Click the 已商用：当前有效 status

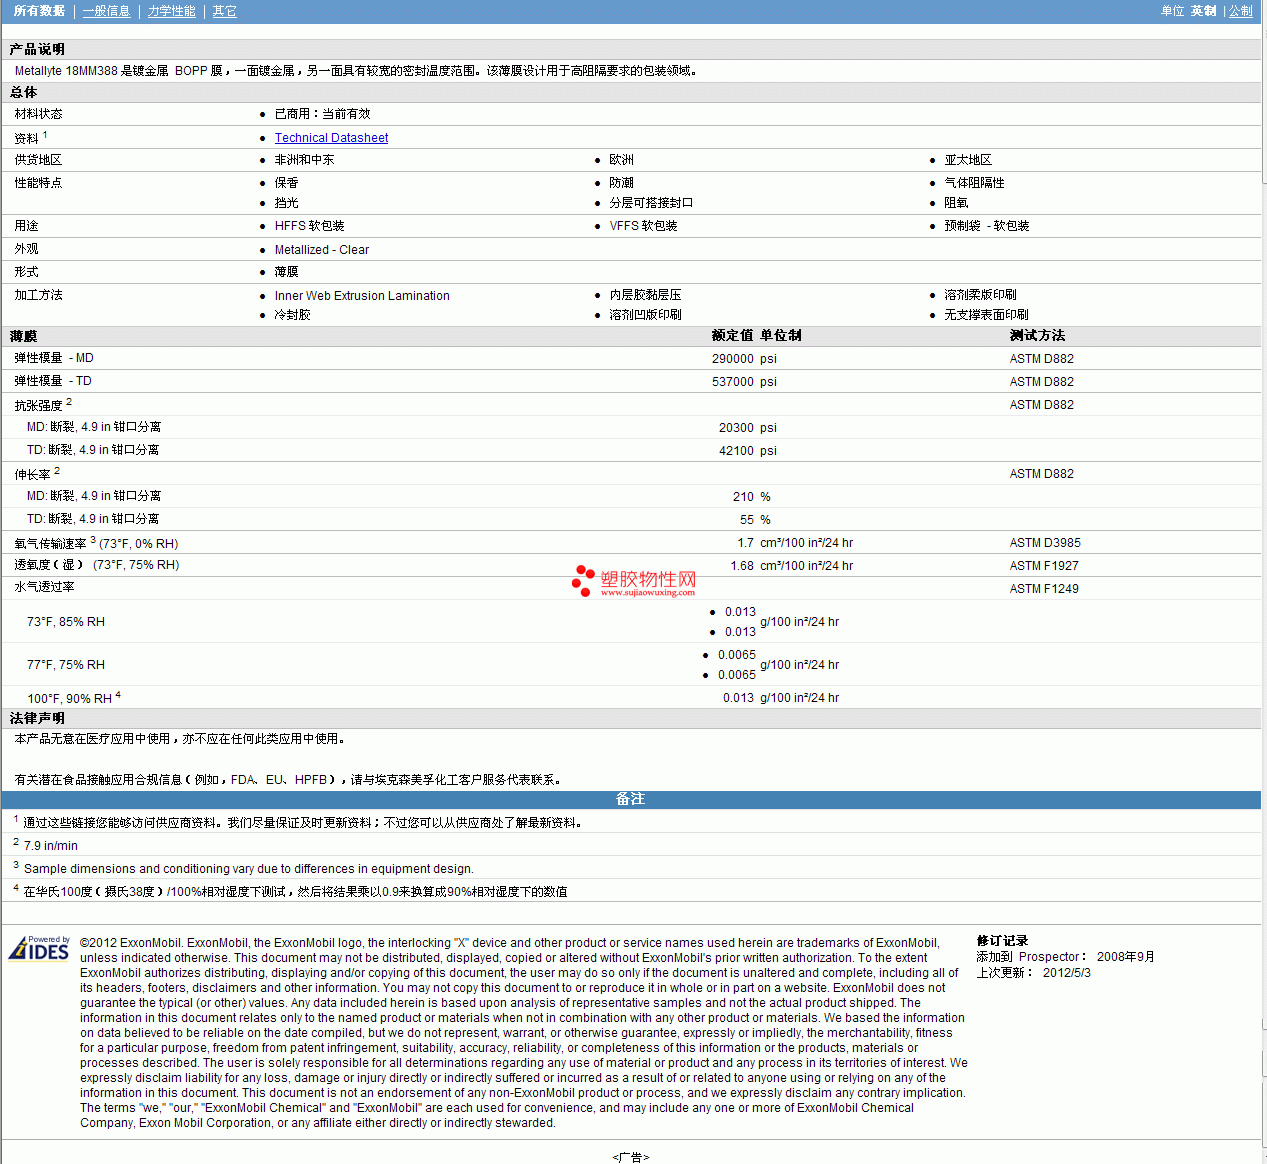(x=322, y=114)
